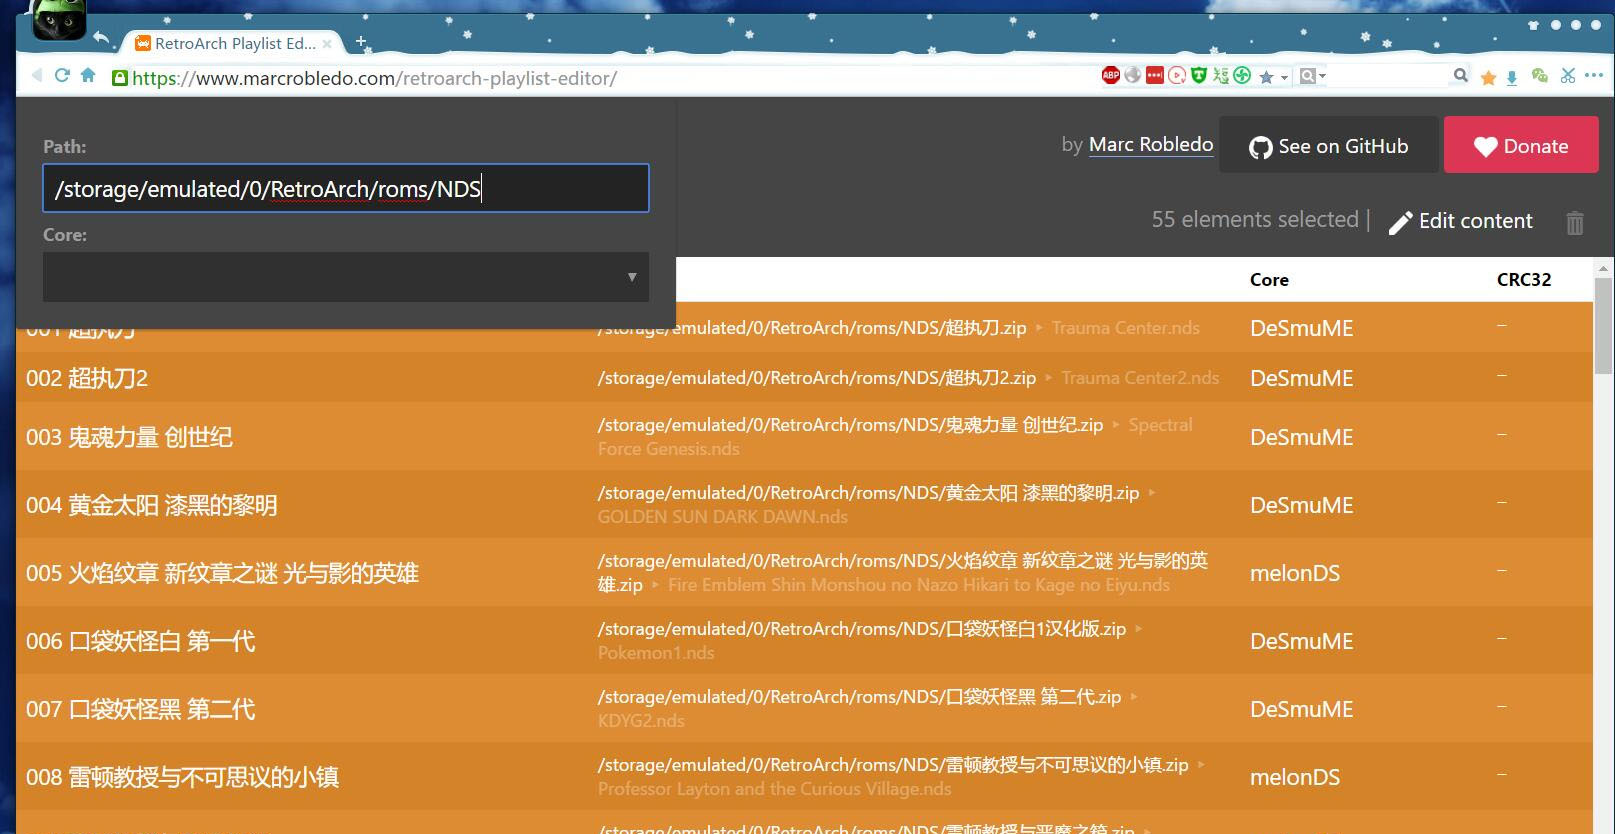Click melonDS core for row 008
The image size is (1615, 834).
point(1295,777)
